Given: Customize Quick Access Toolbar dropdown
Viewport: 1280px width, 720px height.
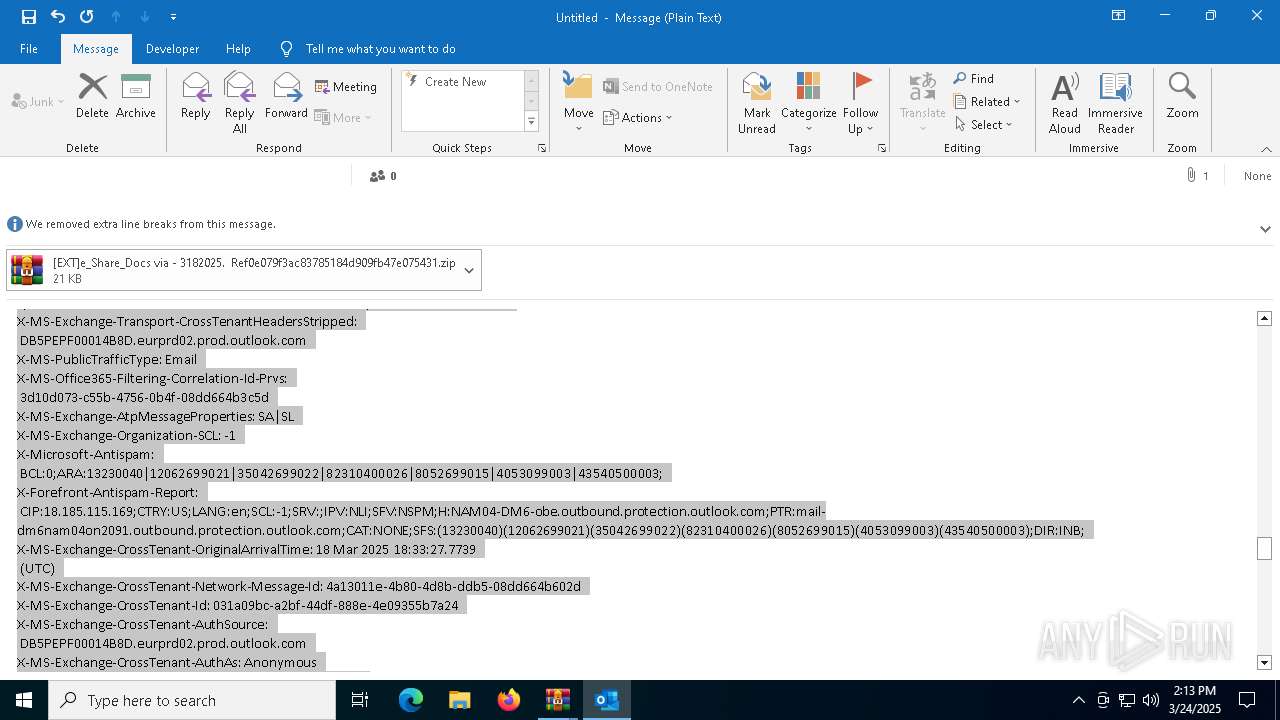Looking at the screenshot, I should click(x=173, y=17).
